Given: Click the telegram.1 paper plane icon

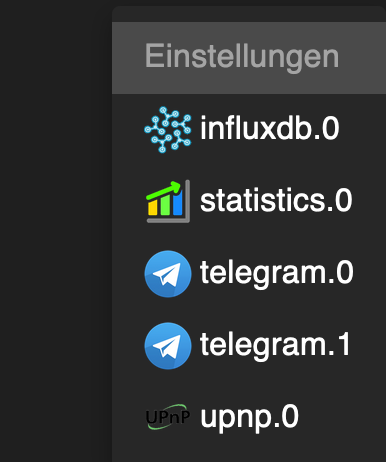Looking at the screenshot, I should click(x=168, y=346).
